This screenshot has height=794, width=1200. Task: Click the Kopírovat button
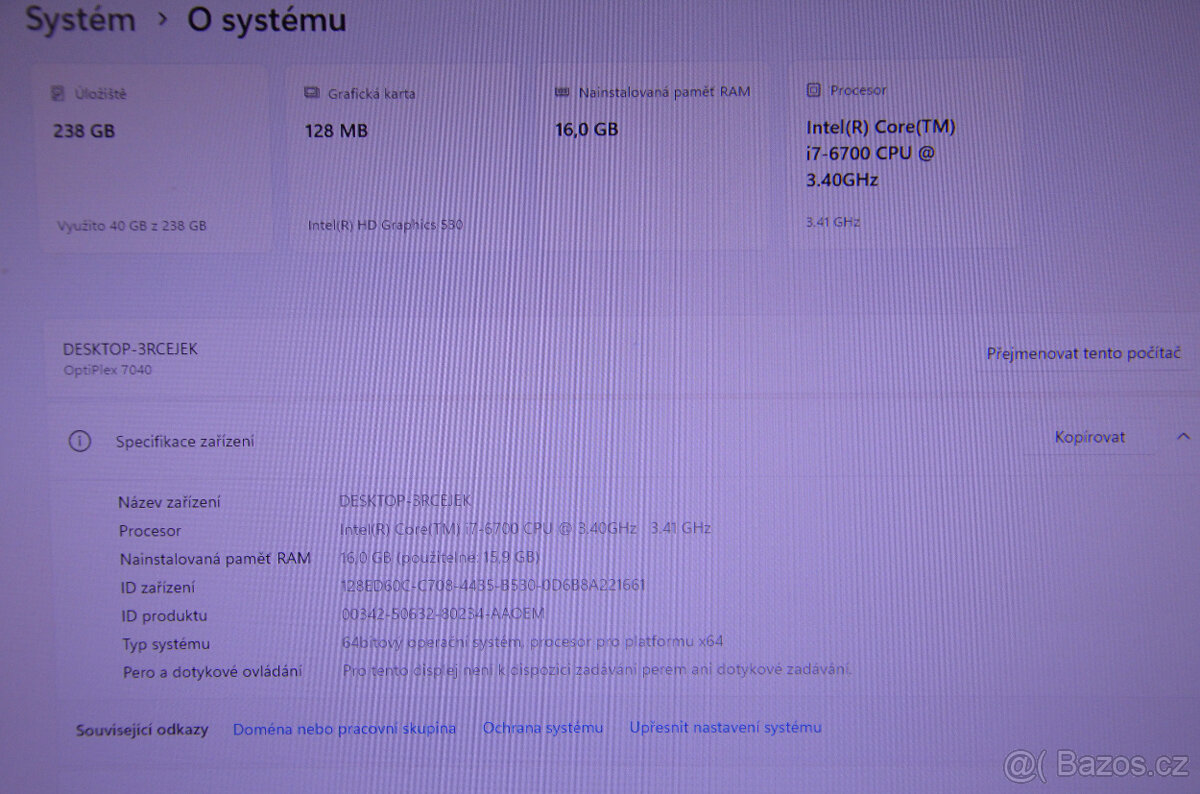[1088, 436]
